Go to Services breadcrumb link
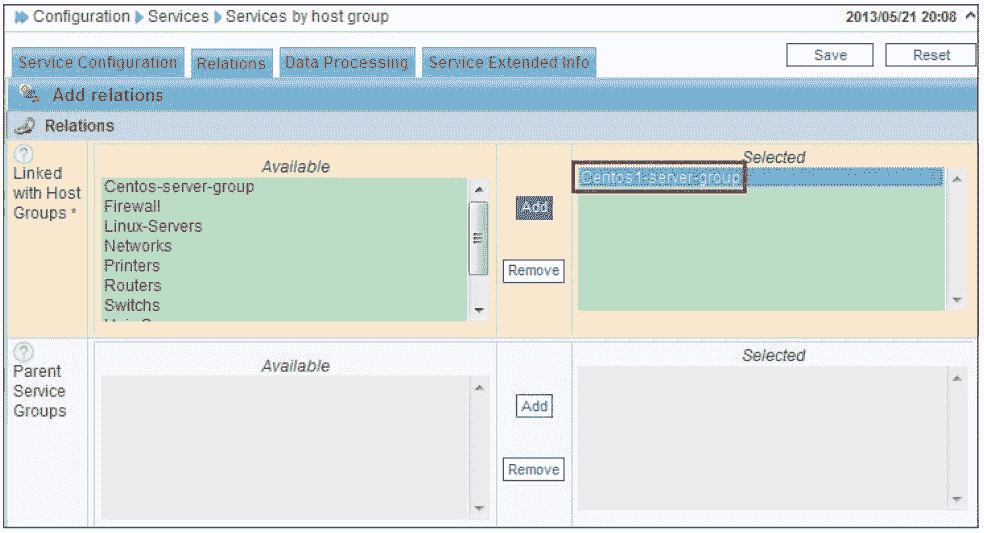The height and width of the screenshot is (533, 984). coord(178,17)
